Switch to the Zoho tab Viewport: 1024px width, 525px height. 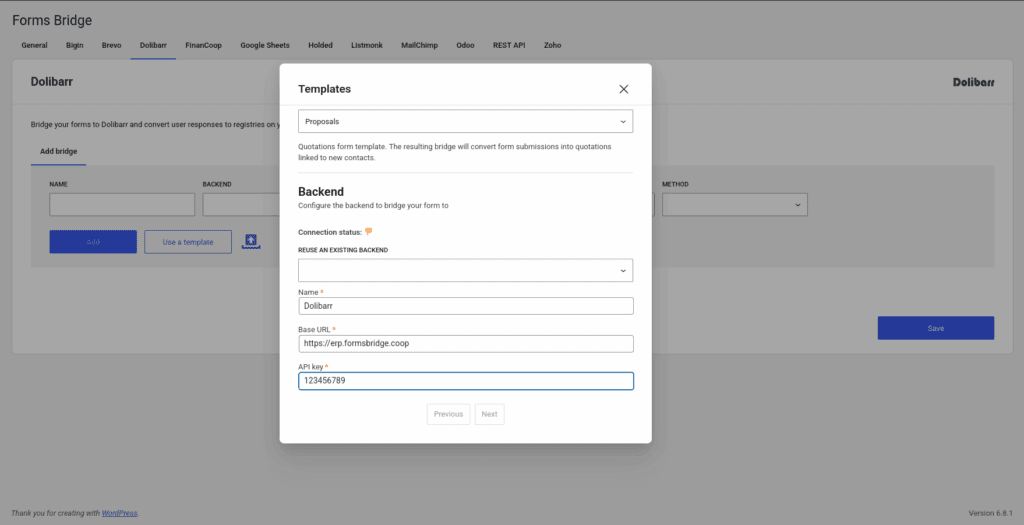(552, 45)
